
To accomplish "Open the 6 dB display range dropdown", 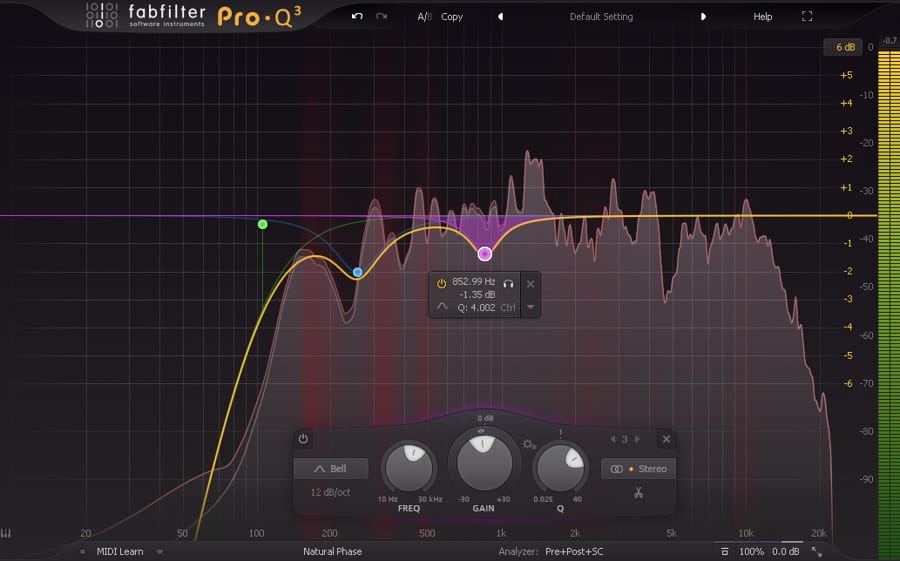I will (844, 47).
